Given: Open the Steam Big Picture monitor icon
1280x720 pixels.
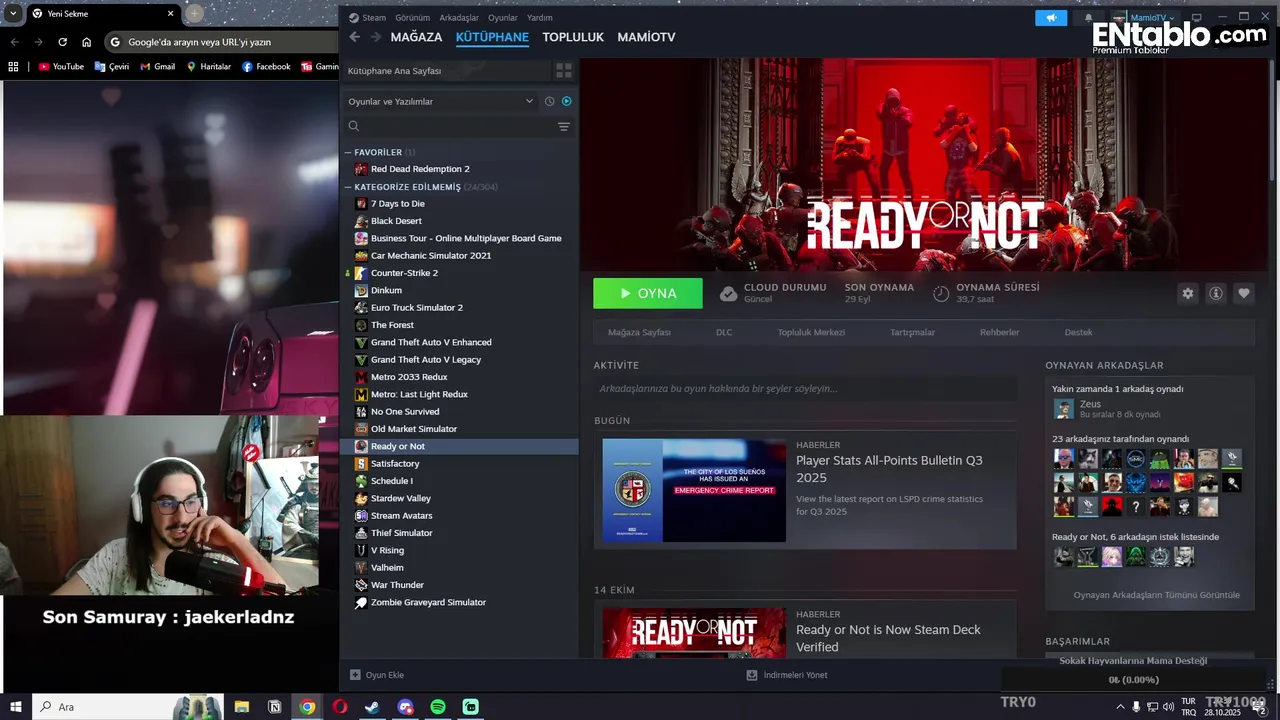Looking at the screenshot, I should click(x=1197, y=18).
